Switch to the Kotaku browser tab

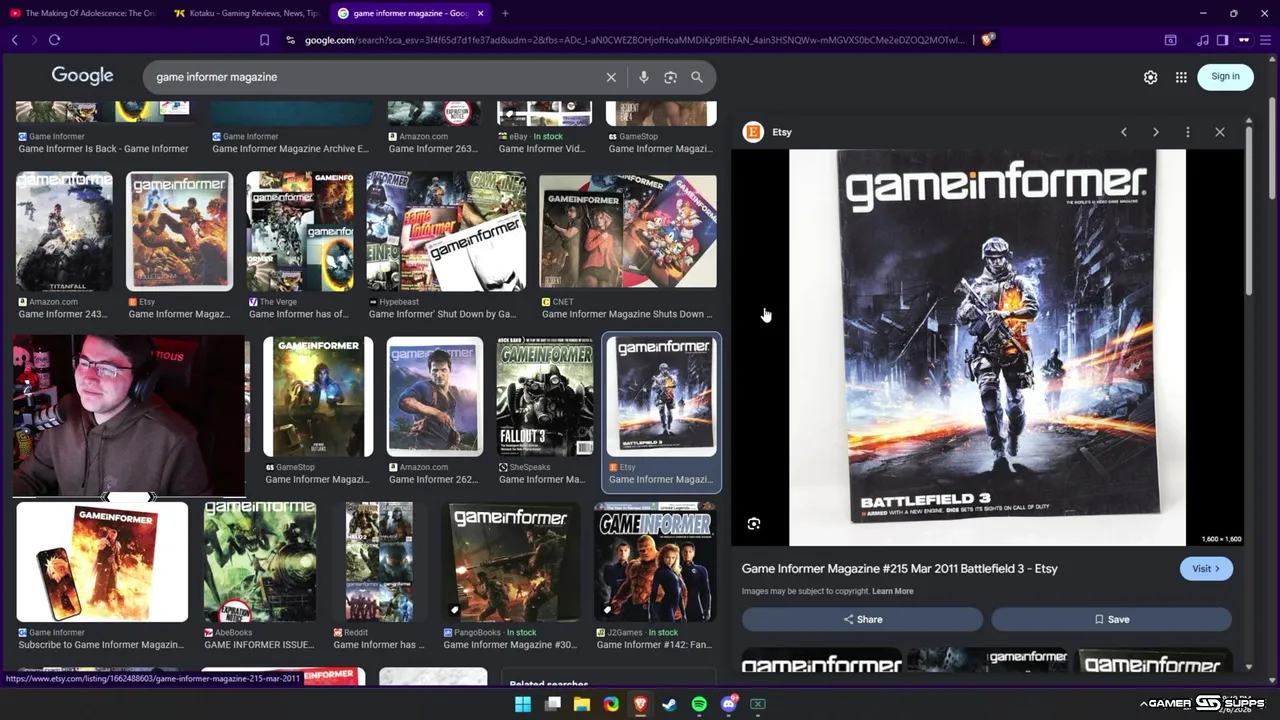coord(246,13)
